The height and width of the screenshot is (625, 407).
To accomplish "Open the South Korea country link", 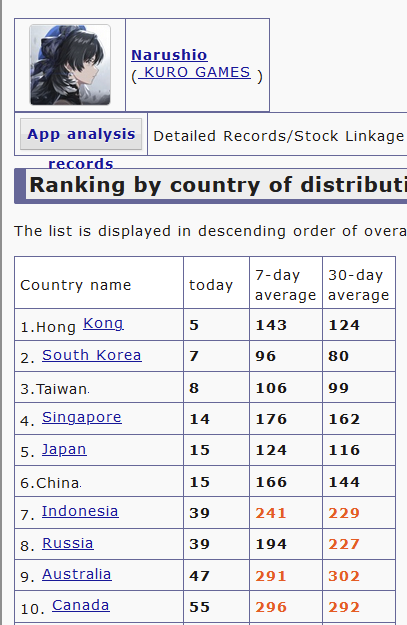I will point(92,355).
